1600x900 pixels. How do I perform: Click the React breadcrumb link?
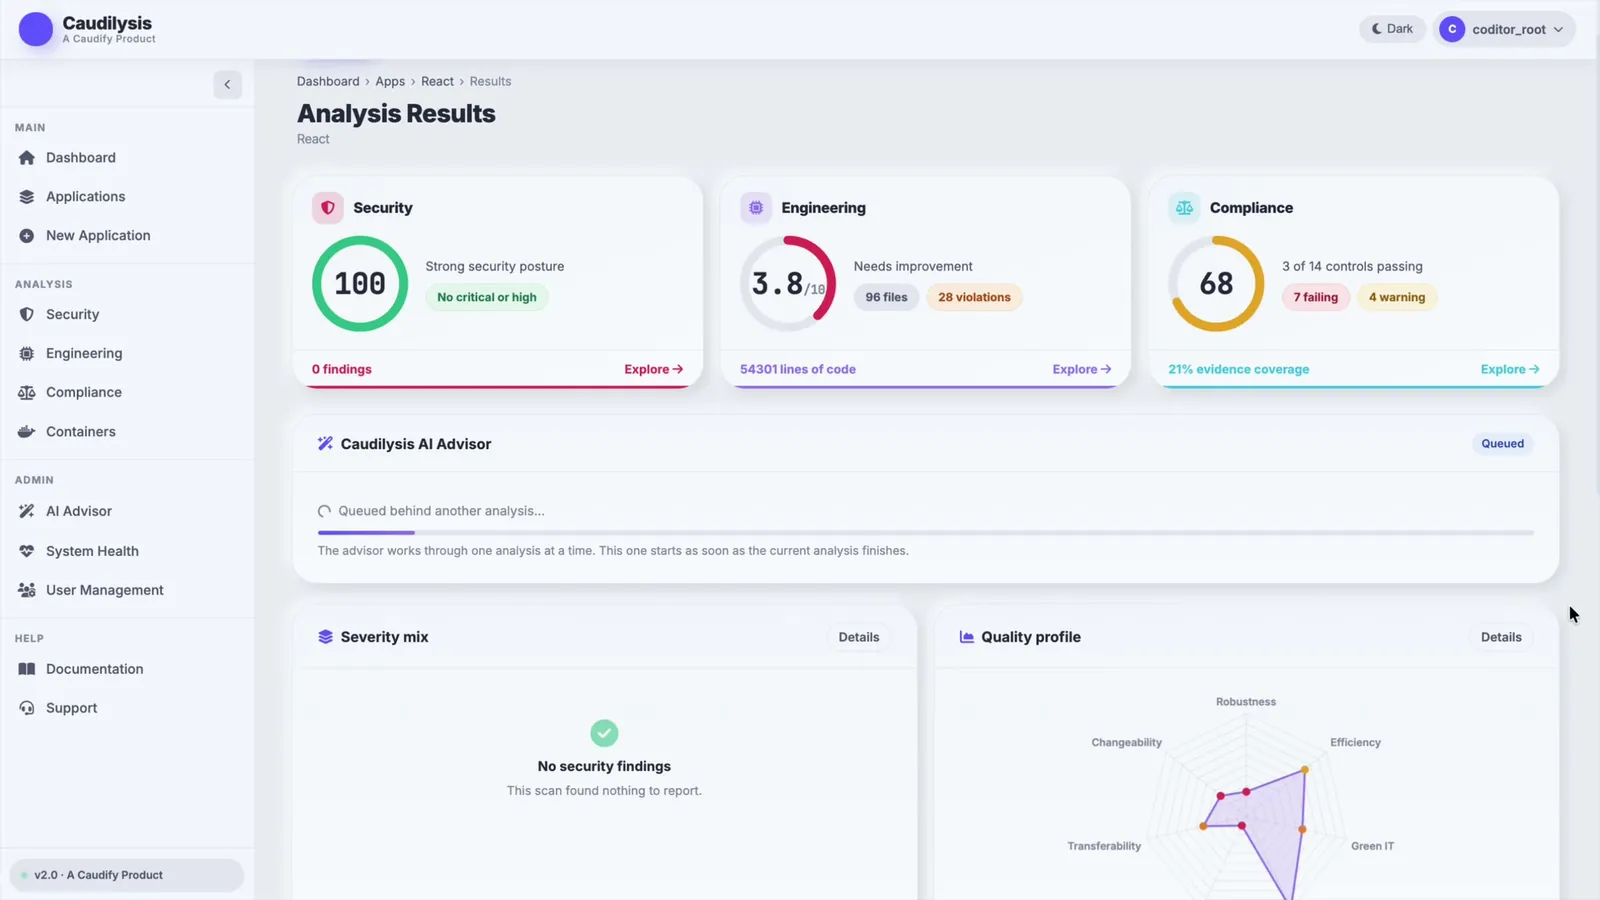[x=437, y=81]
